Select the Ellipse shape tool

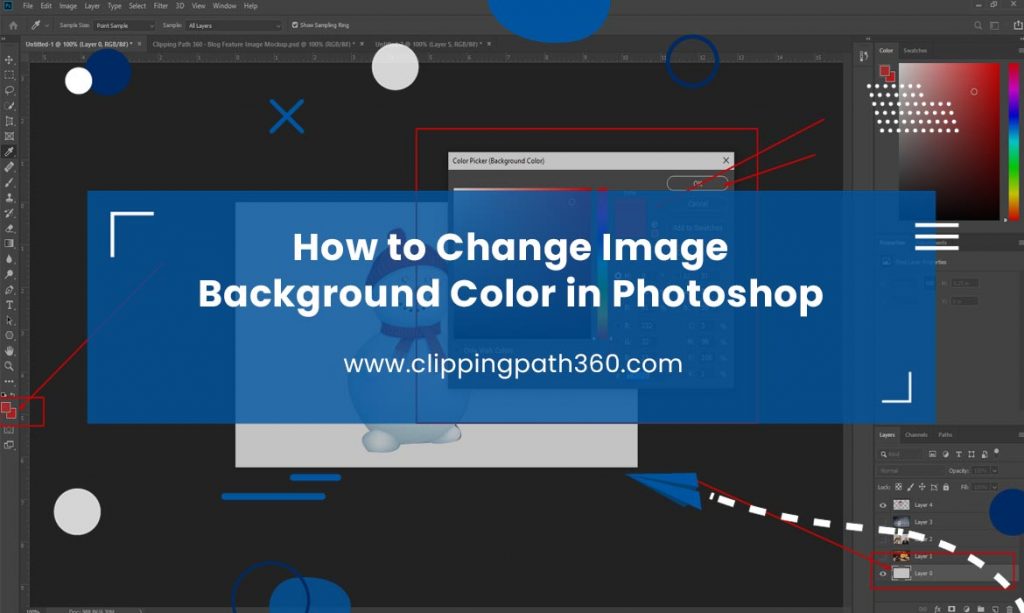pos(9,336)
